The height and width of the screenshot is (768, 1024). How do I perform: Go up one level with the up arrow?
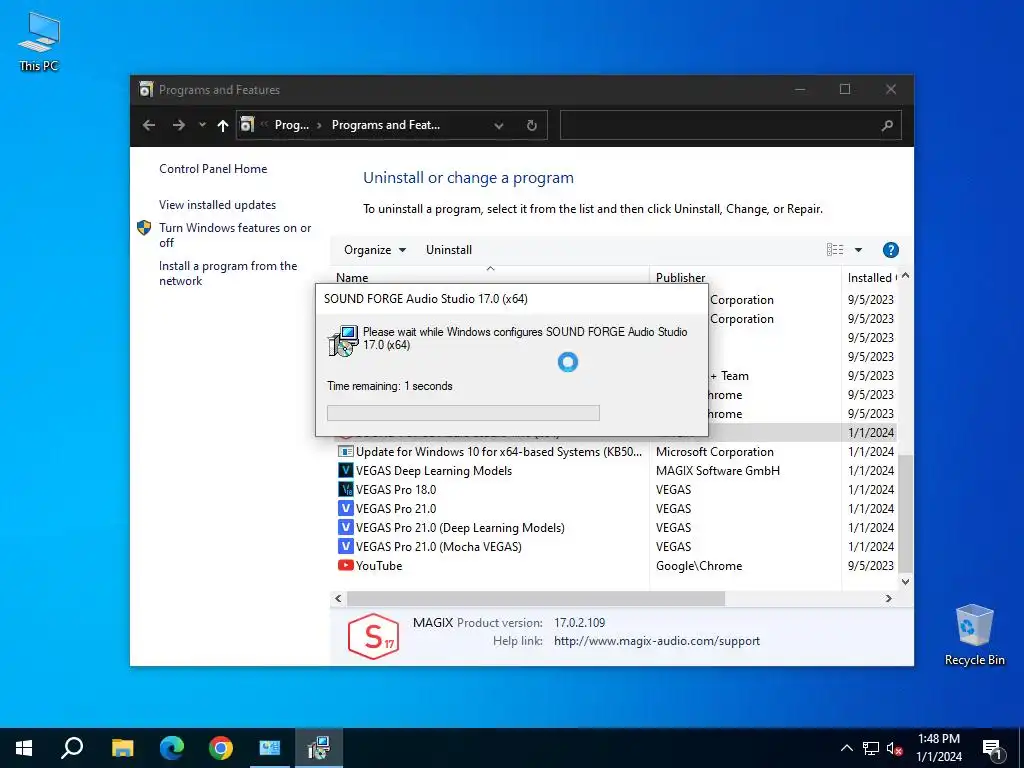click(x=223, y=125)
